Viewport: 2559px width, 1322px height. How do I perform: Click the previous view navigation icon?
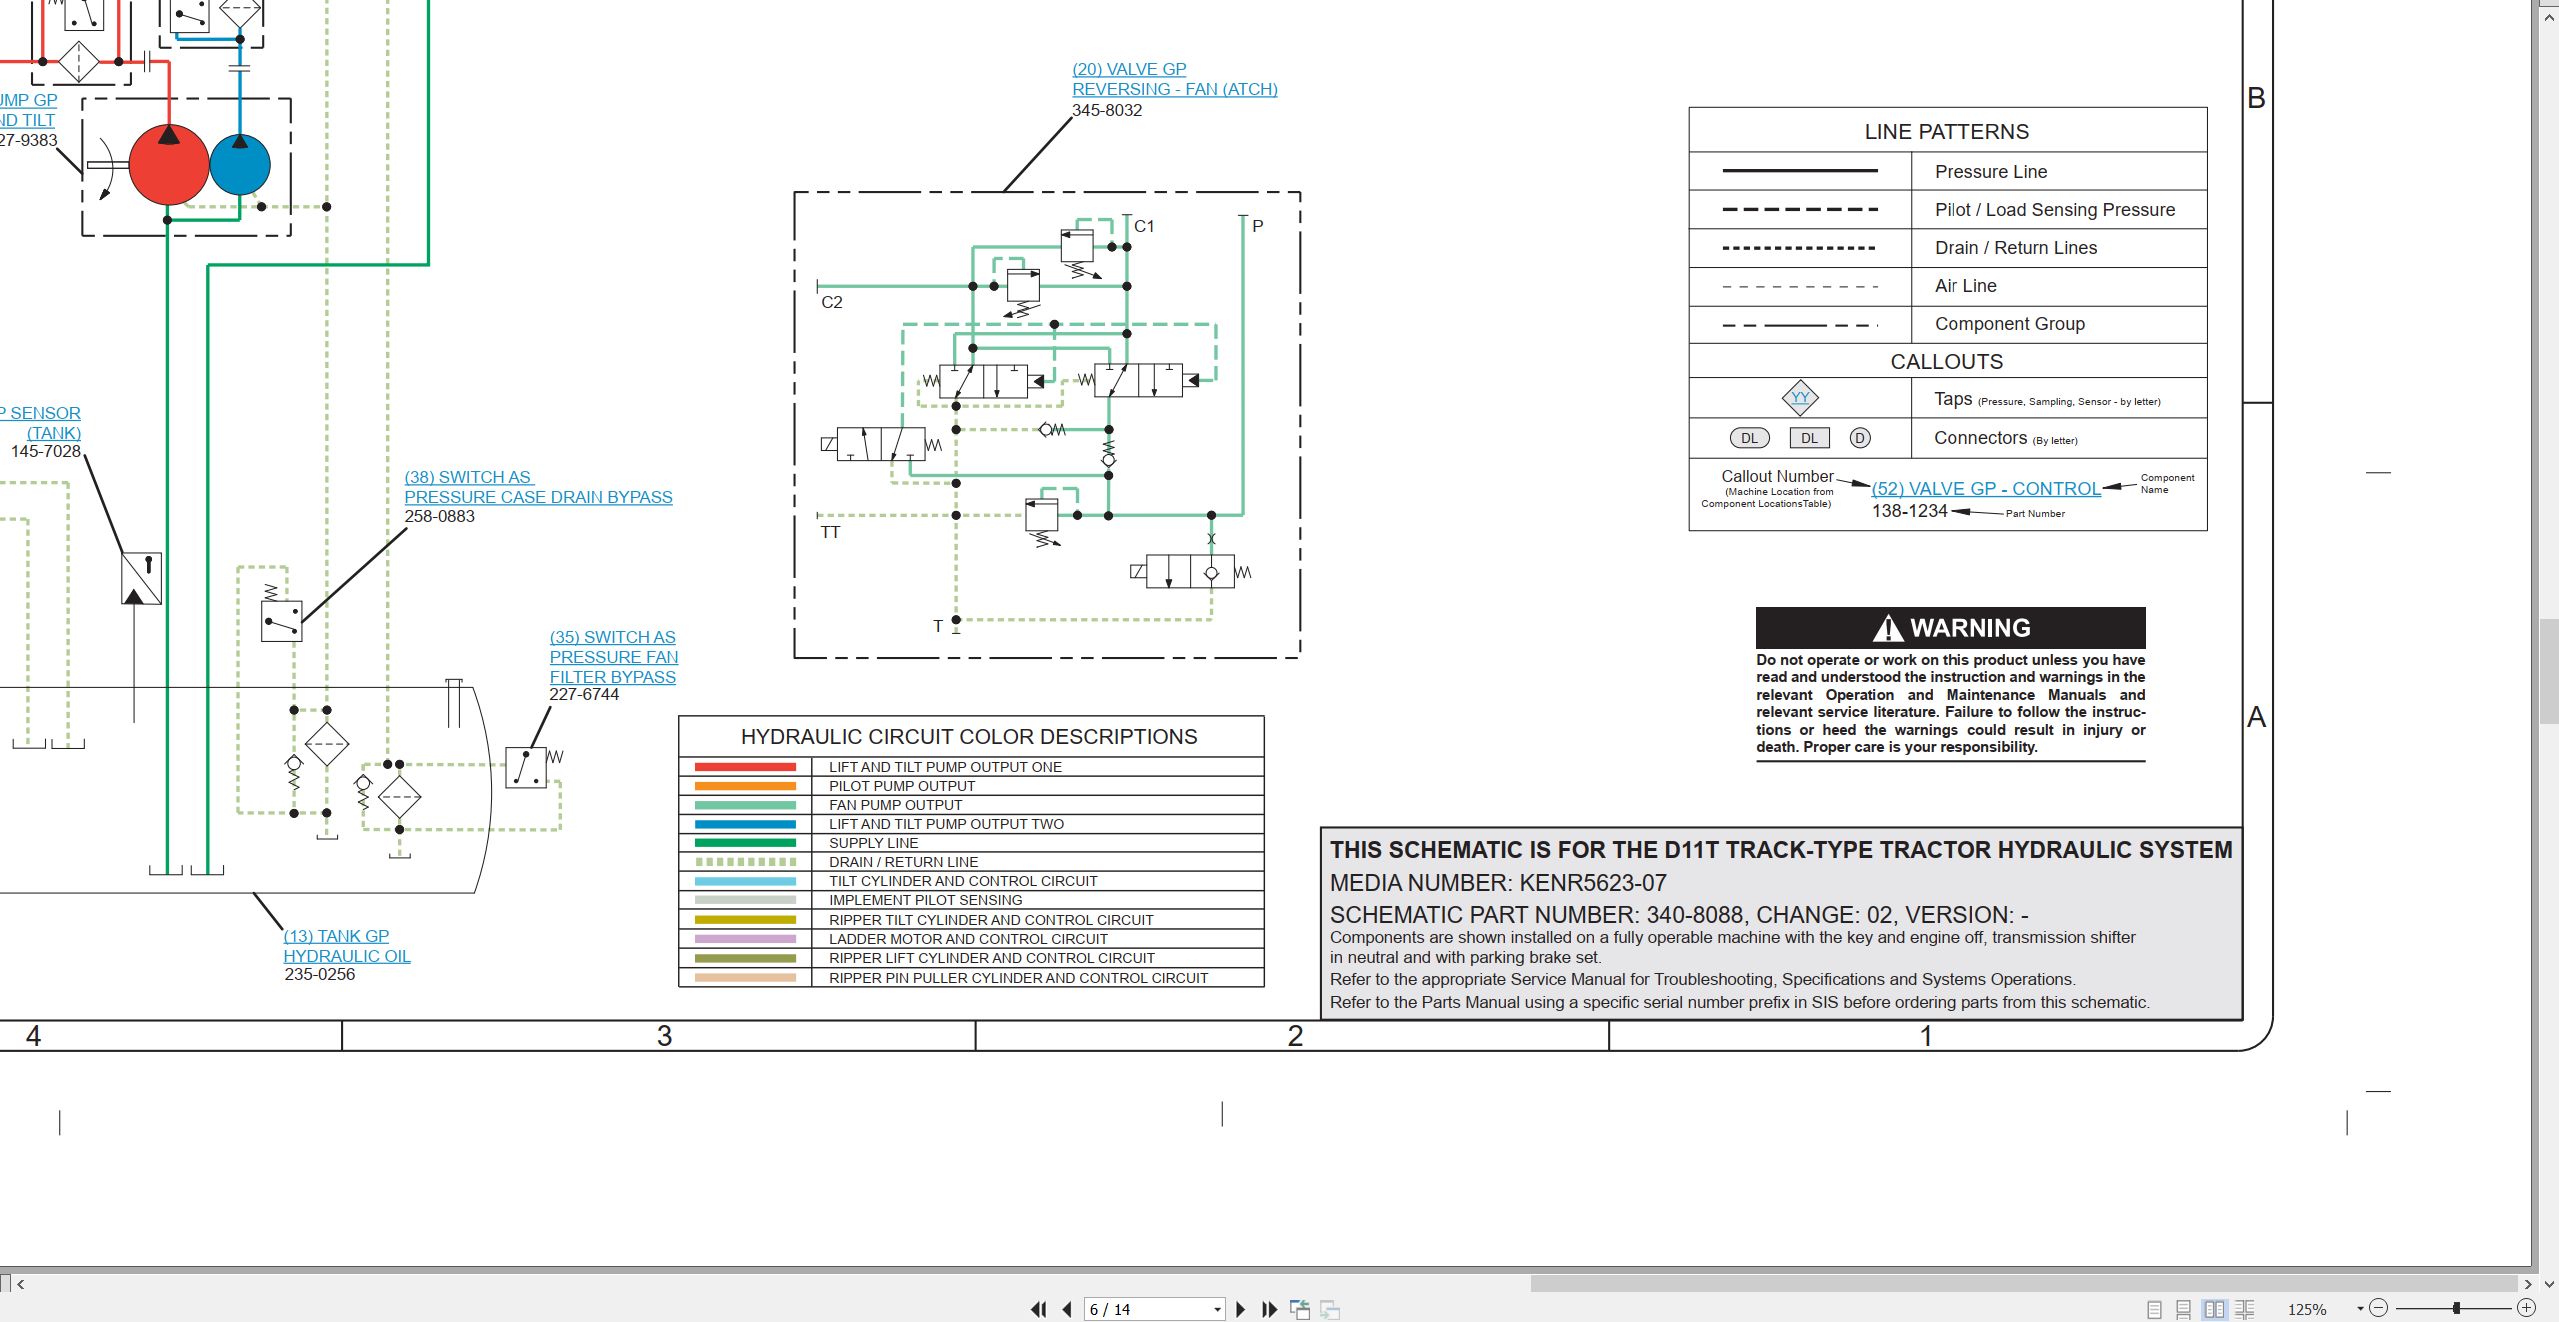[x=1300, y=1309]
